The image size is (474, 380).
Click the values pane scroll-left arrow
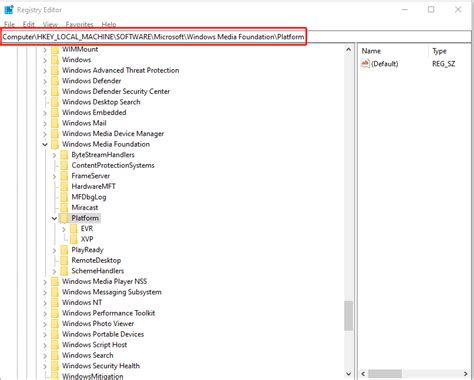[363, 374]
